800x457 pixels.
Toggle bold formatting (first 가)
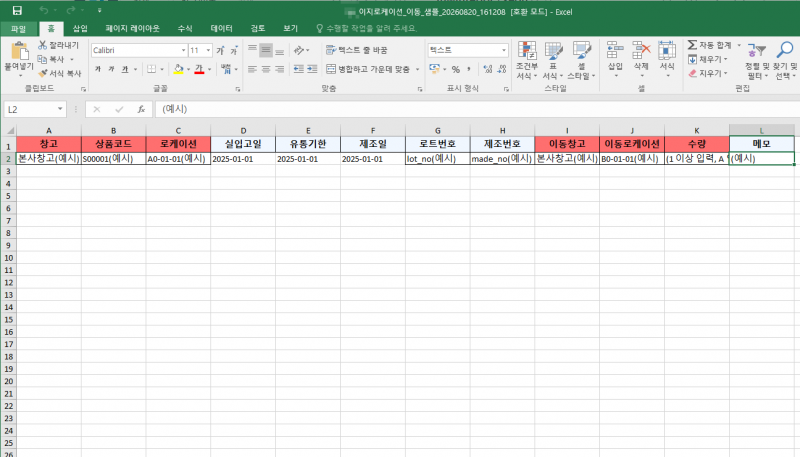coord(98,69)
